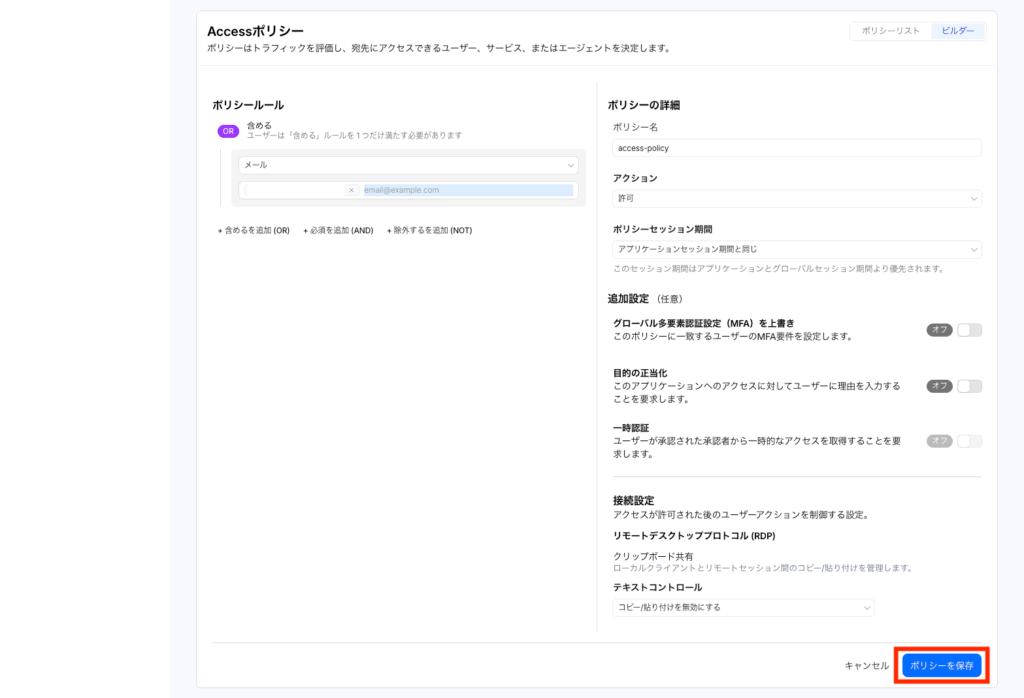Image resolution: width=1024 pixels, height=698 pixels.
Task: Switch to the ビルダー tab
Action: [x=957, y=31]
